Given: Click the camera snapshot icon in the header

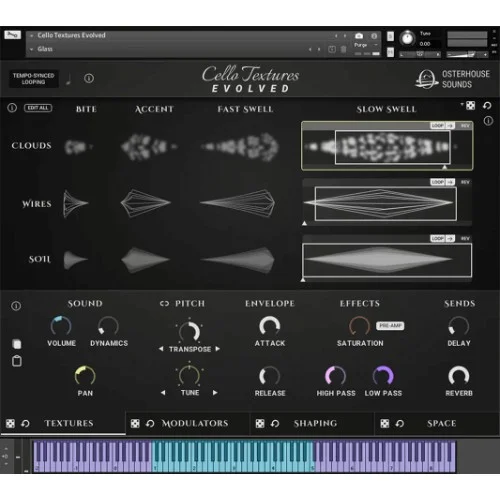Looking at the screenshot, I should (359, 36).
